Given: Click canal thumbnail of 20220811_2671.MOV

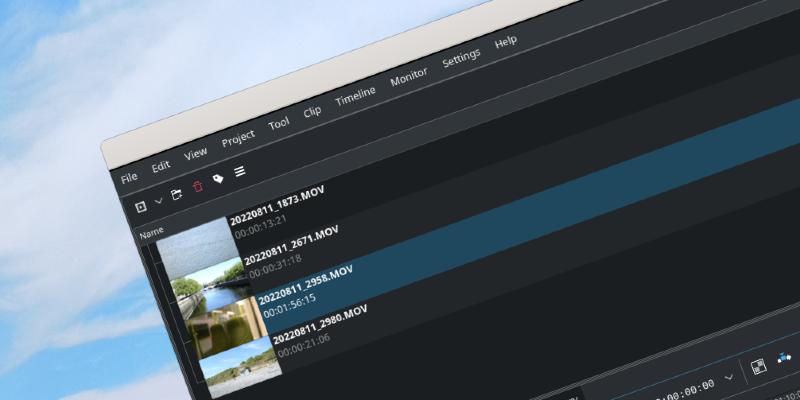Looking at the screenshot, I should (x=212, y=286).
